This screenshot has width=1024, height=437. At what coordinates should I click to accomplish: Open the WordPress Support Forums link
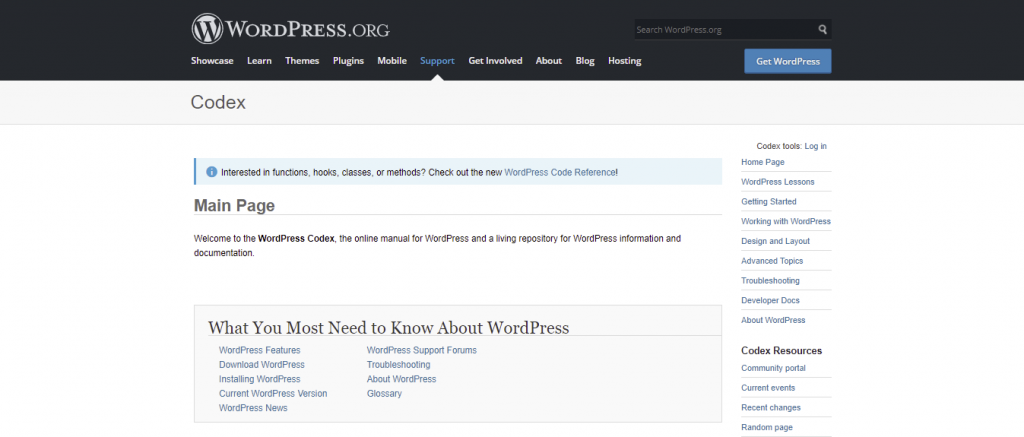click(422, 350)
